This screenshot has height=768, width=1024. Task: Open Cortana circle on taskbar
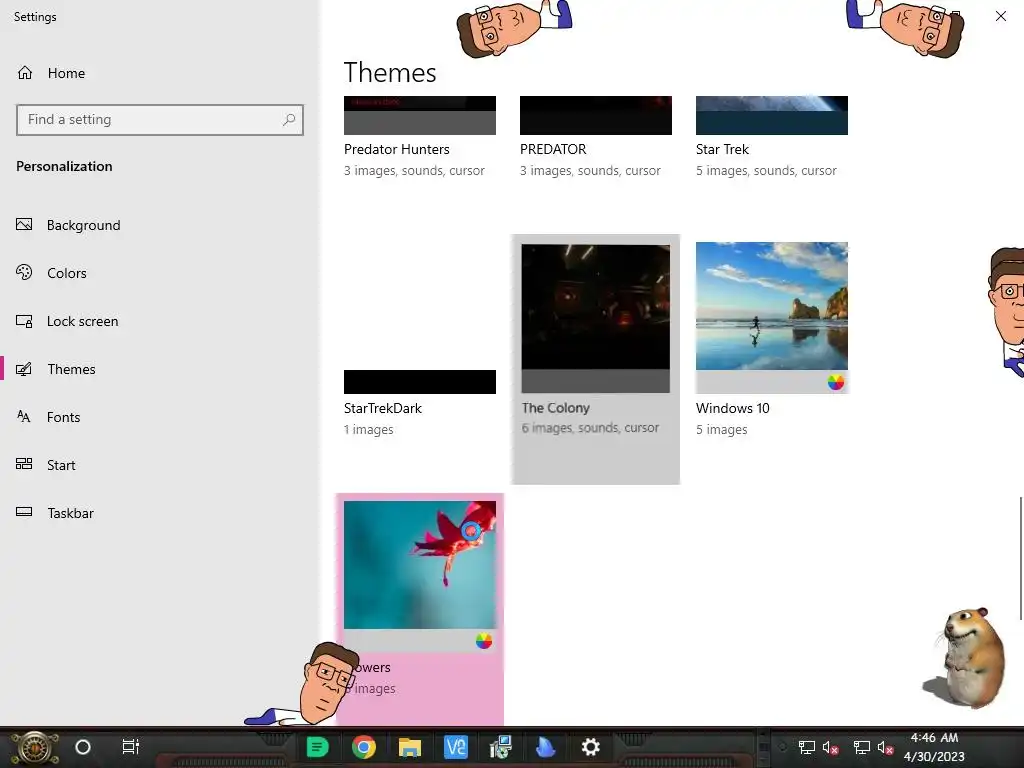tap(83, 747)
